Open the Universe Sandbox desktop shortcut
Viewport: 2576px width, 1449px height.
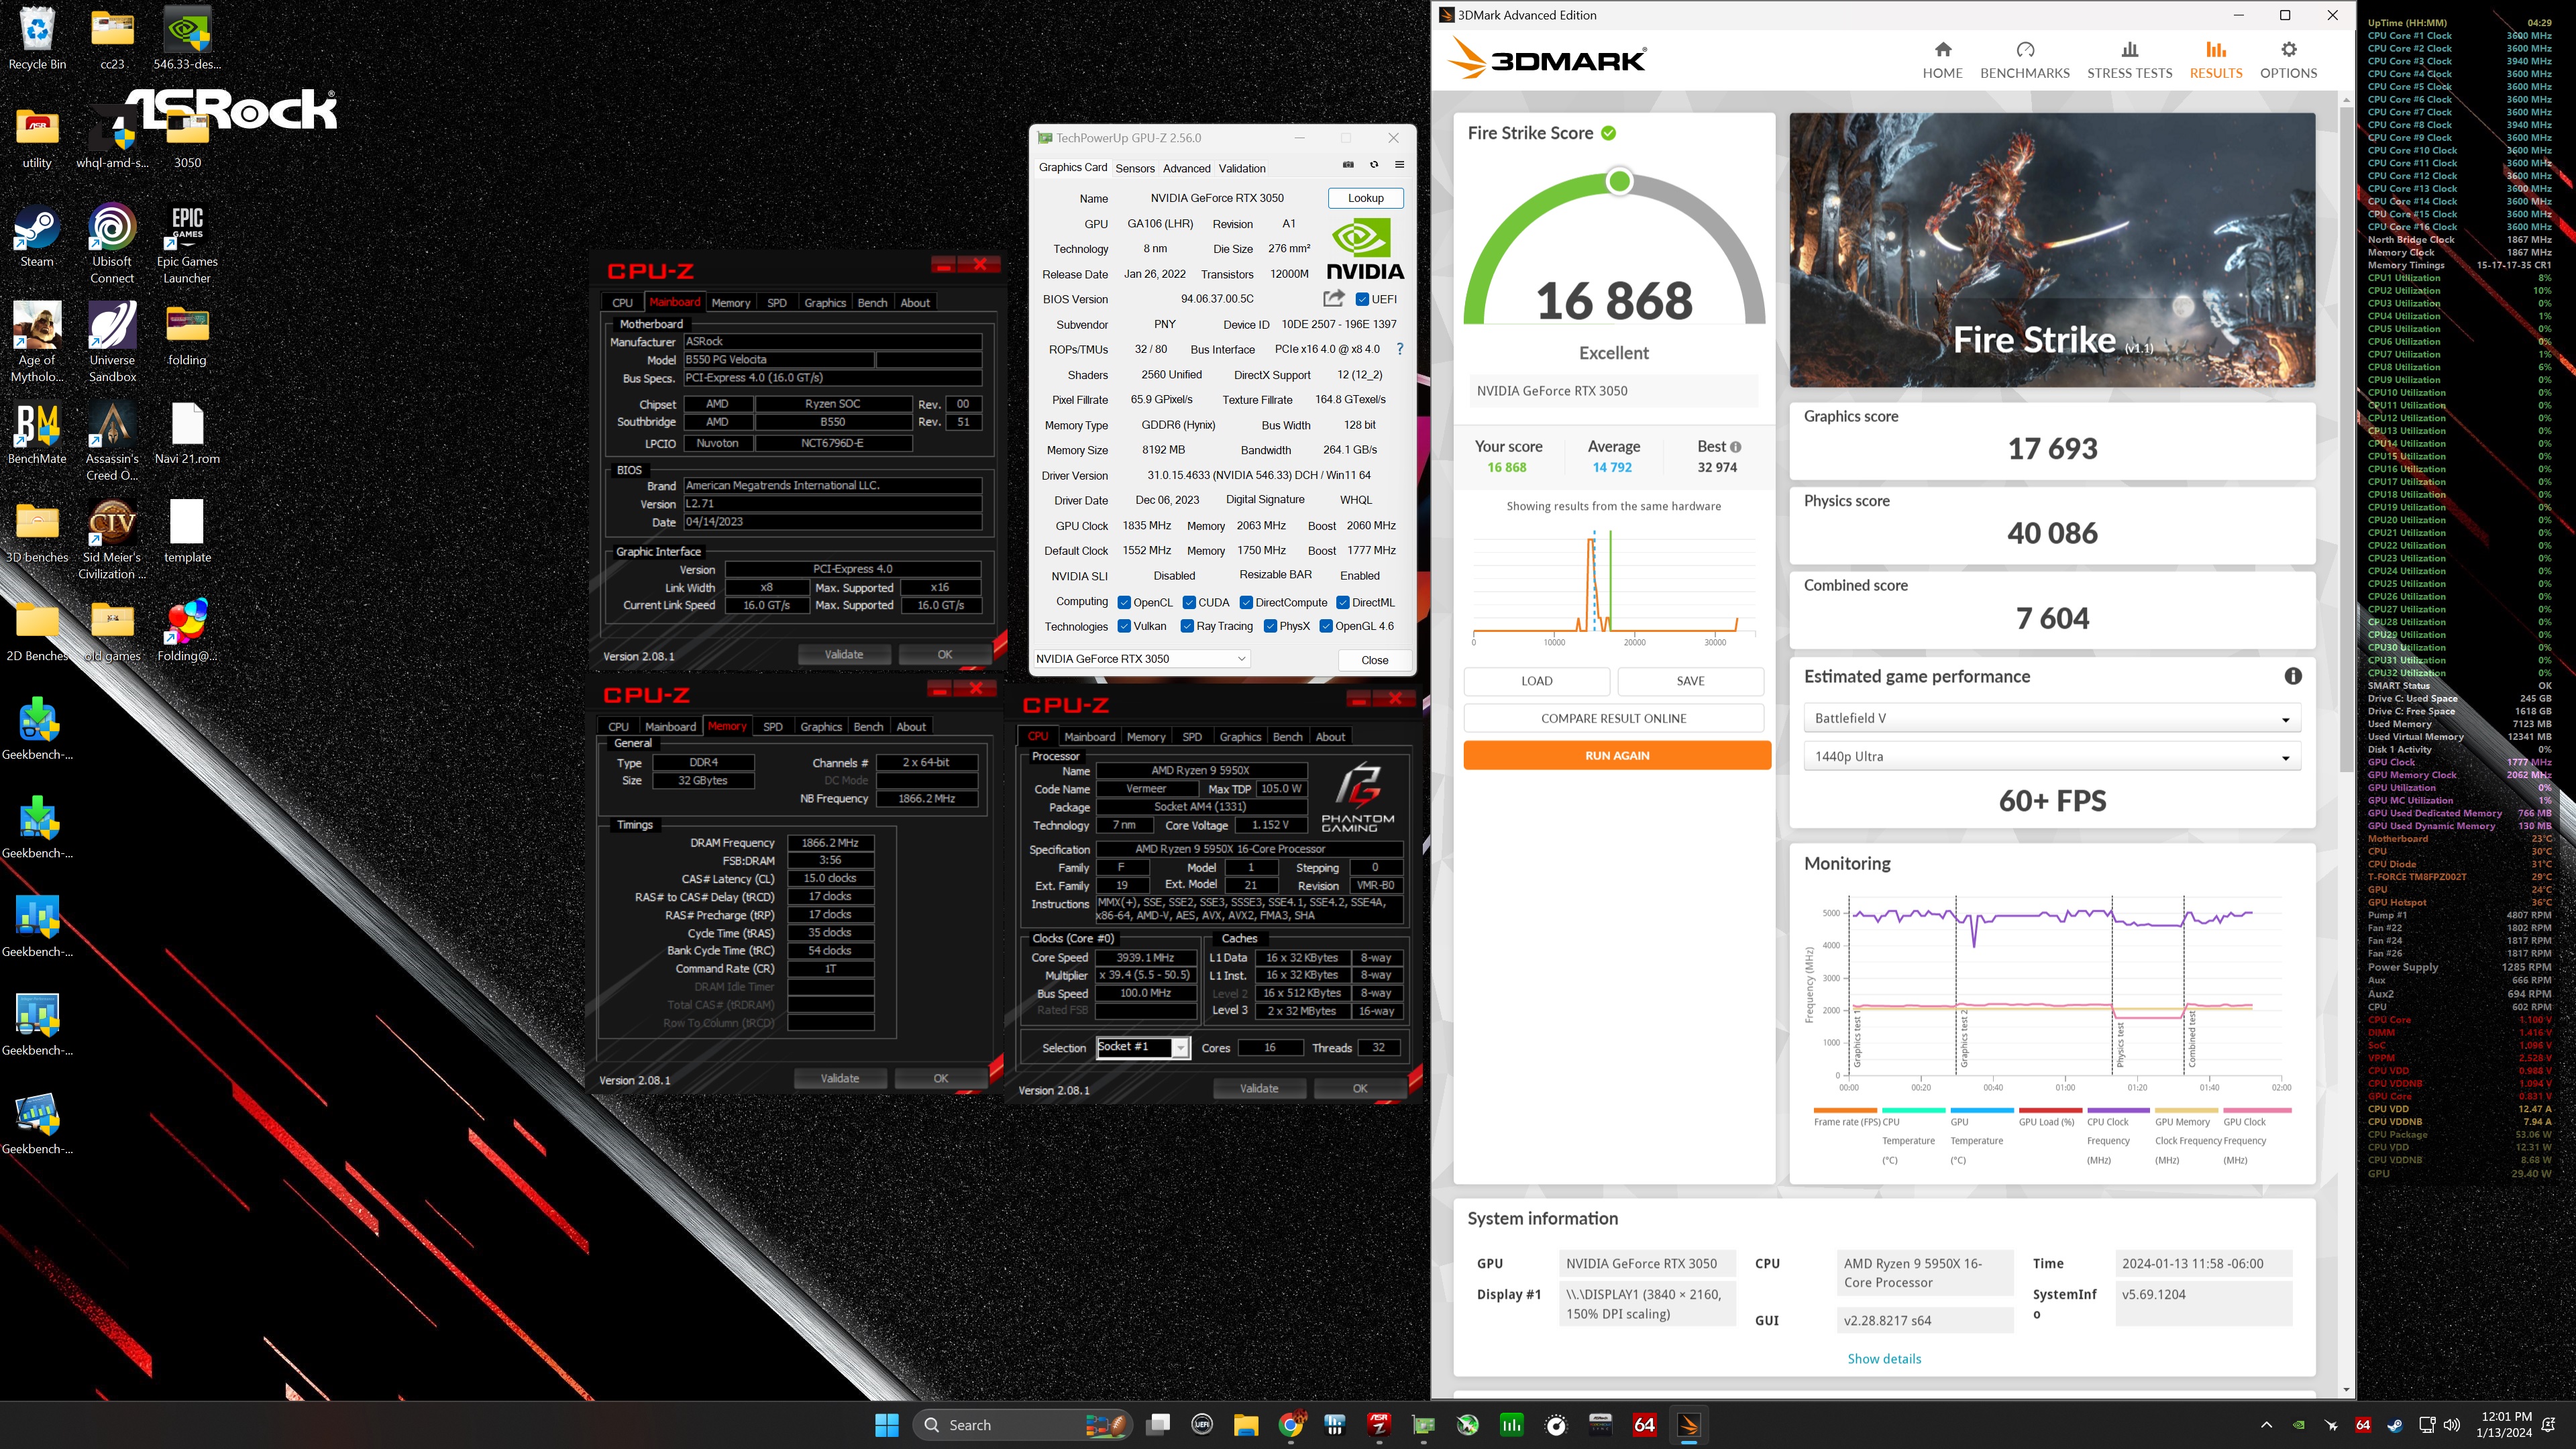click(x=112, y=342)
